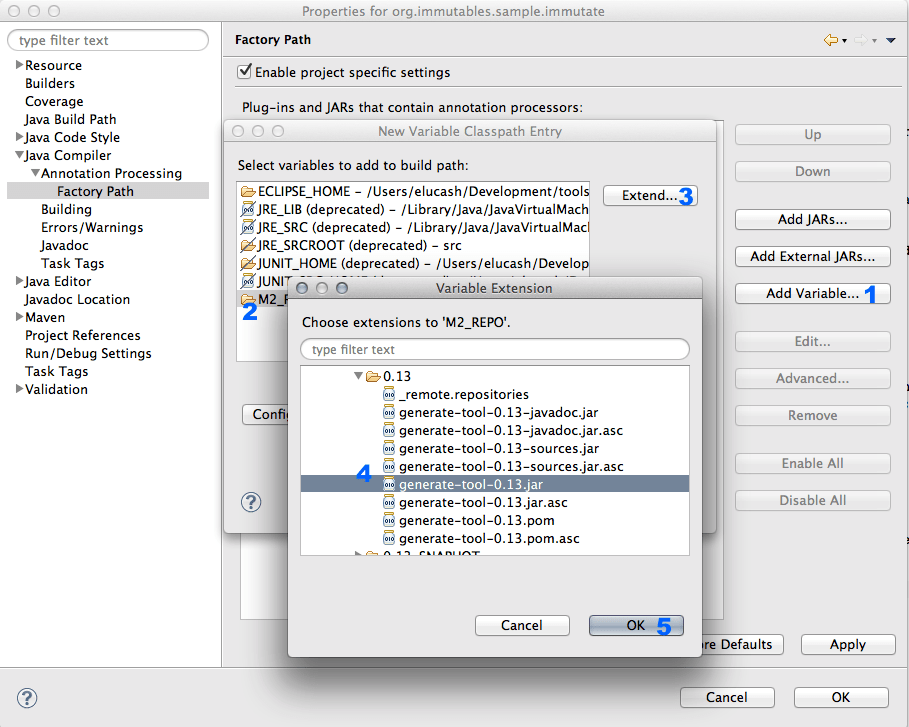Screen dimensions: 909x727
Task: Click help icon in Properties window
Action: [27, 697]
